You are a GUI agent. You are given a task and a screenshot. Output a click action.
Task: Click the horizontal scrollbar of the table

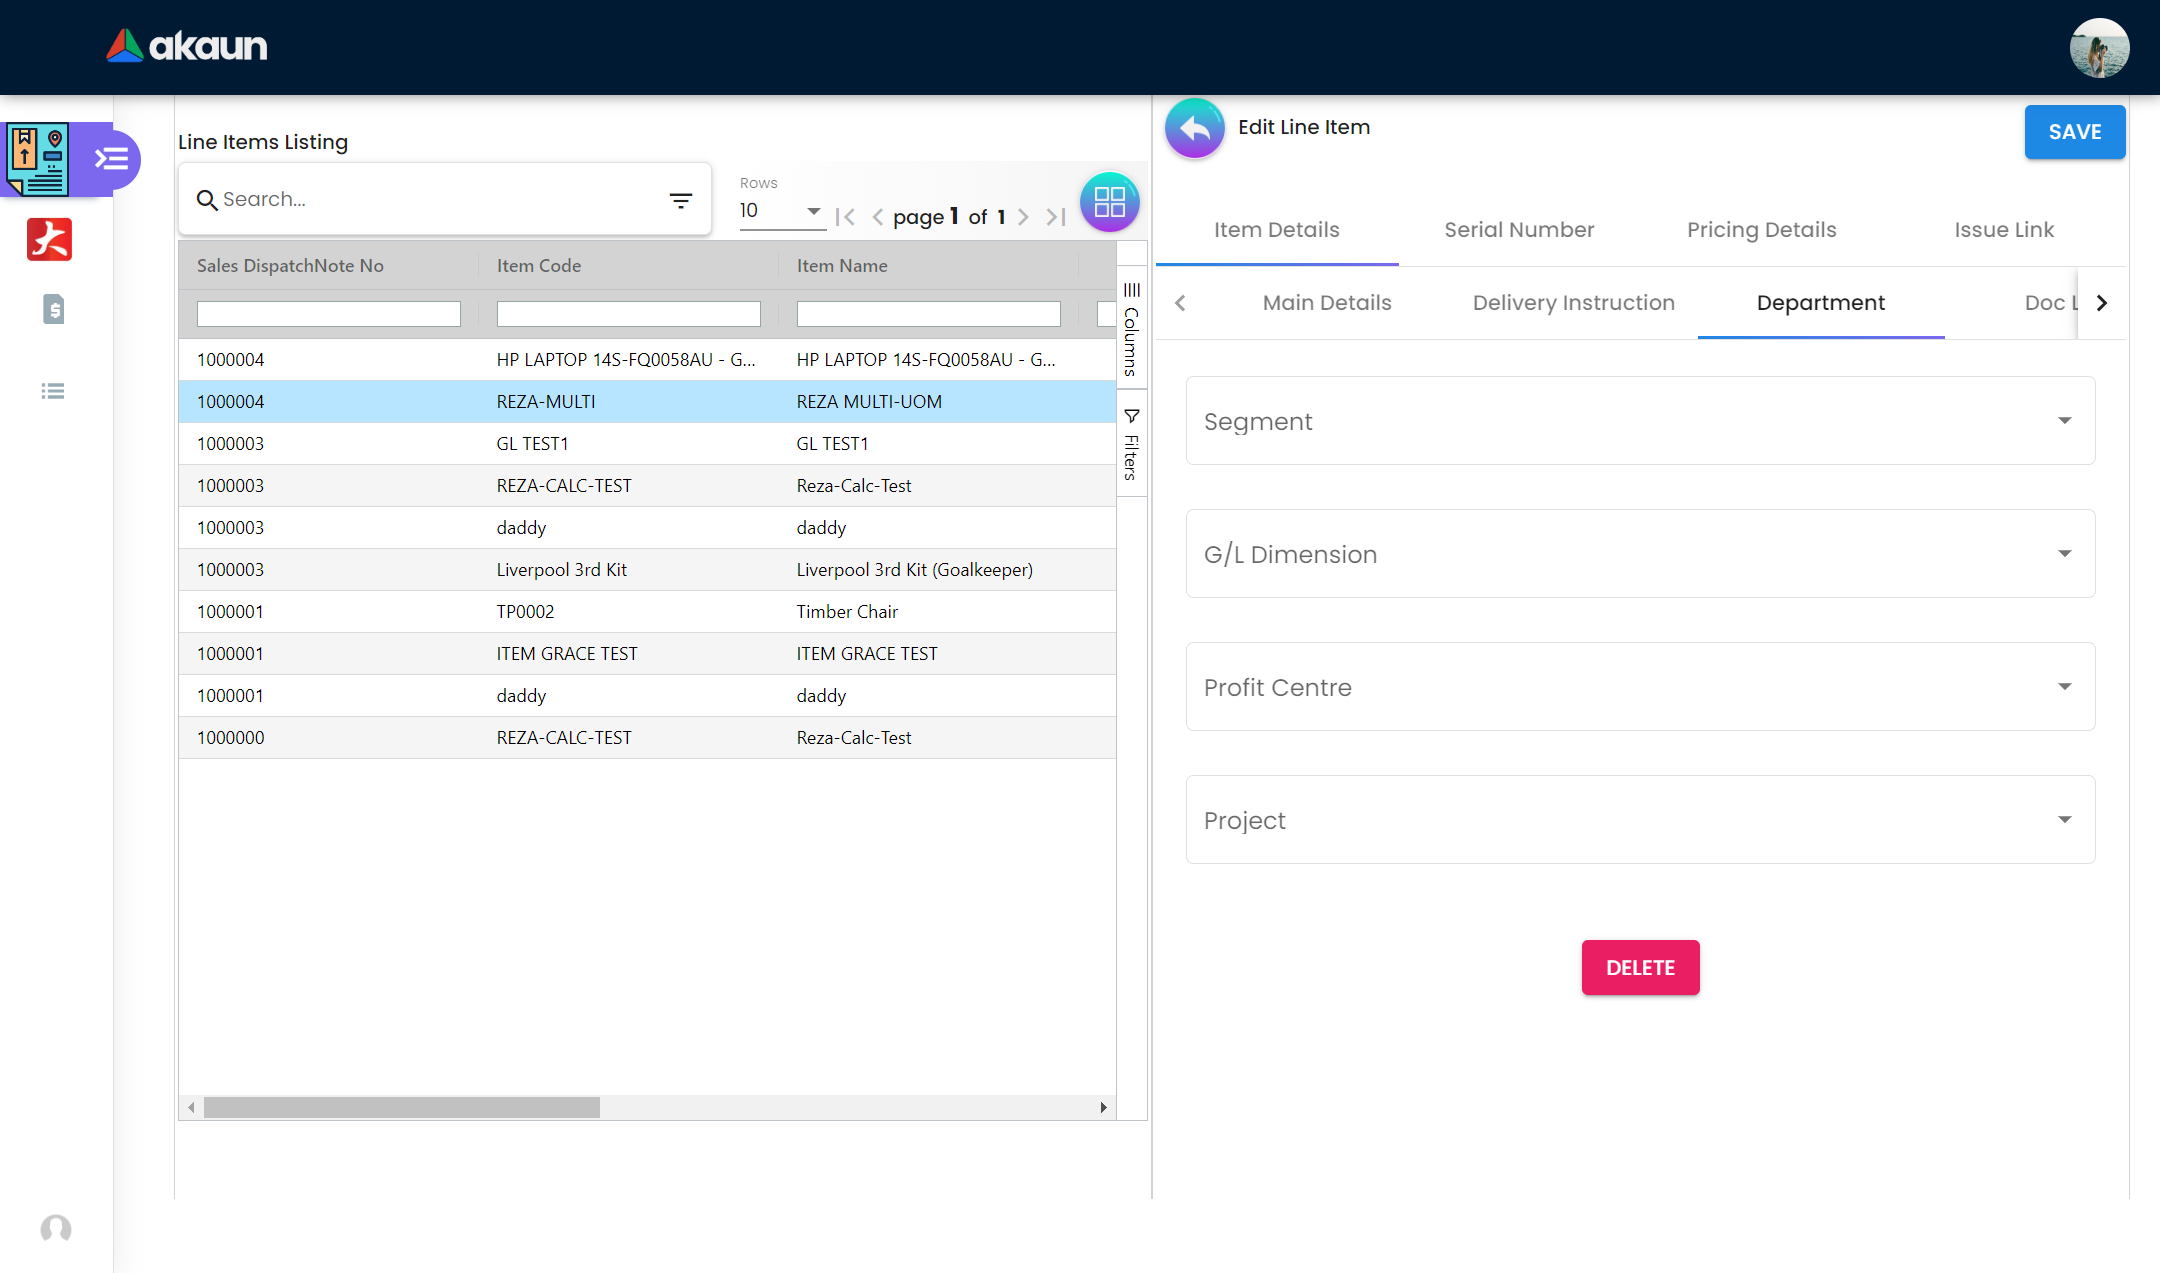click(x=401, y=1107)
